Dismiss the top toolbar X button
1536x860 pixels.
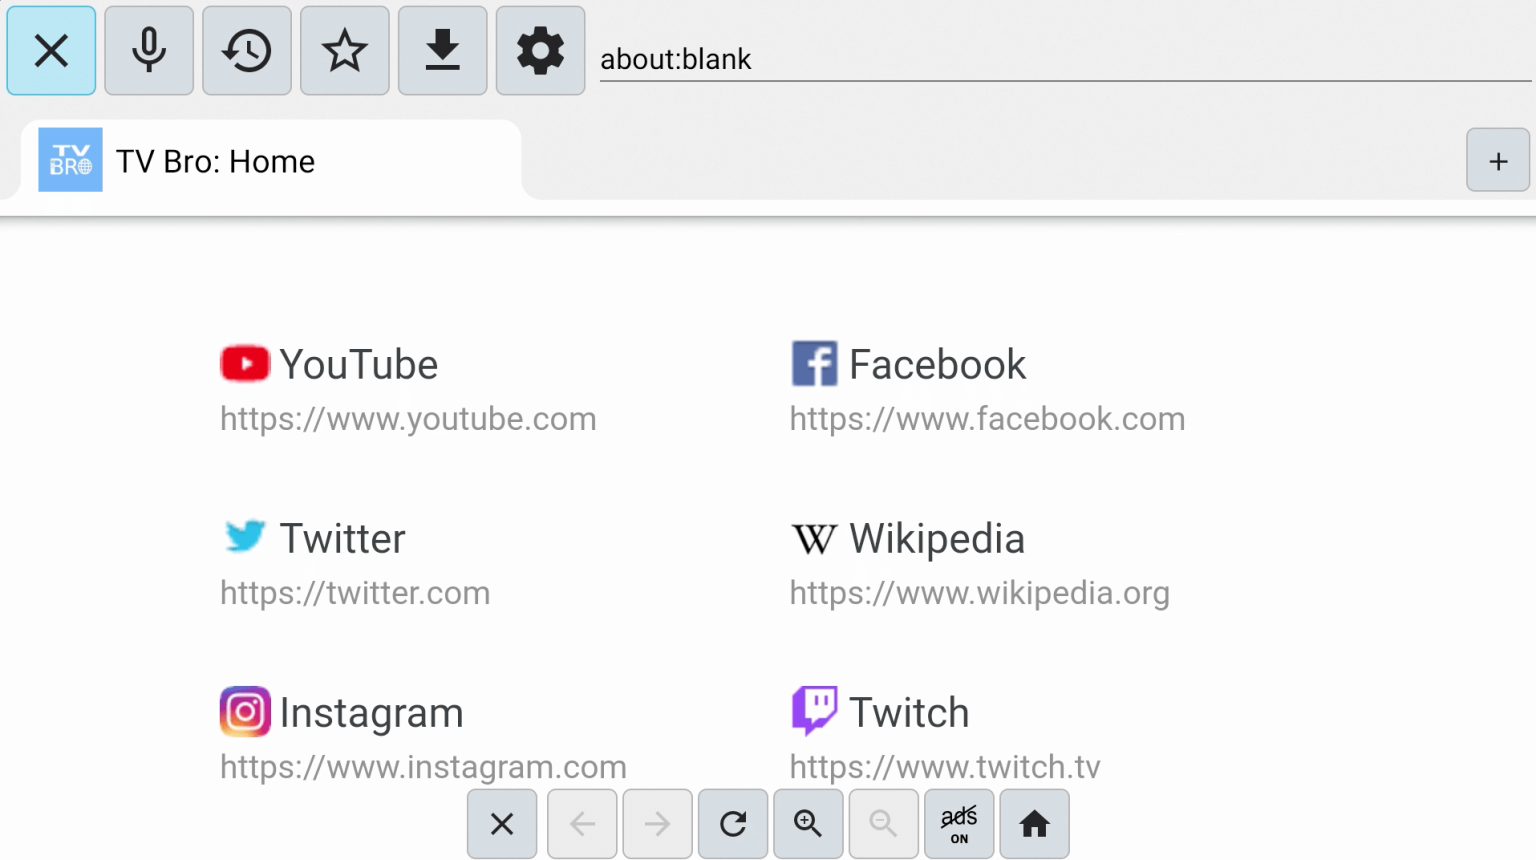[50, 51]
